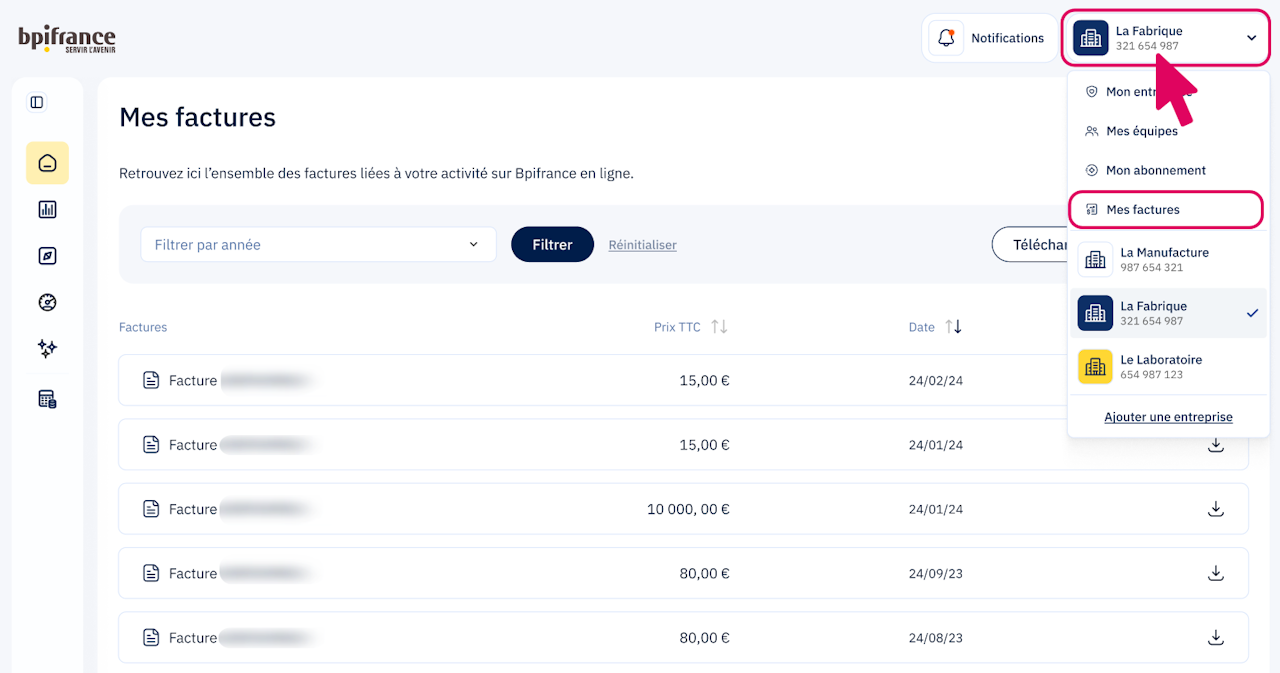Select La Fabrique in company list
Screen dimensions: 1280x673
pyautogui.click(x=1168, y=313)
